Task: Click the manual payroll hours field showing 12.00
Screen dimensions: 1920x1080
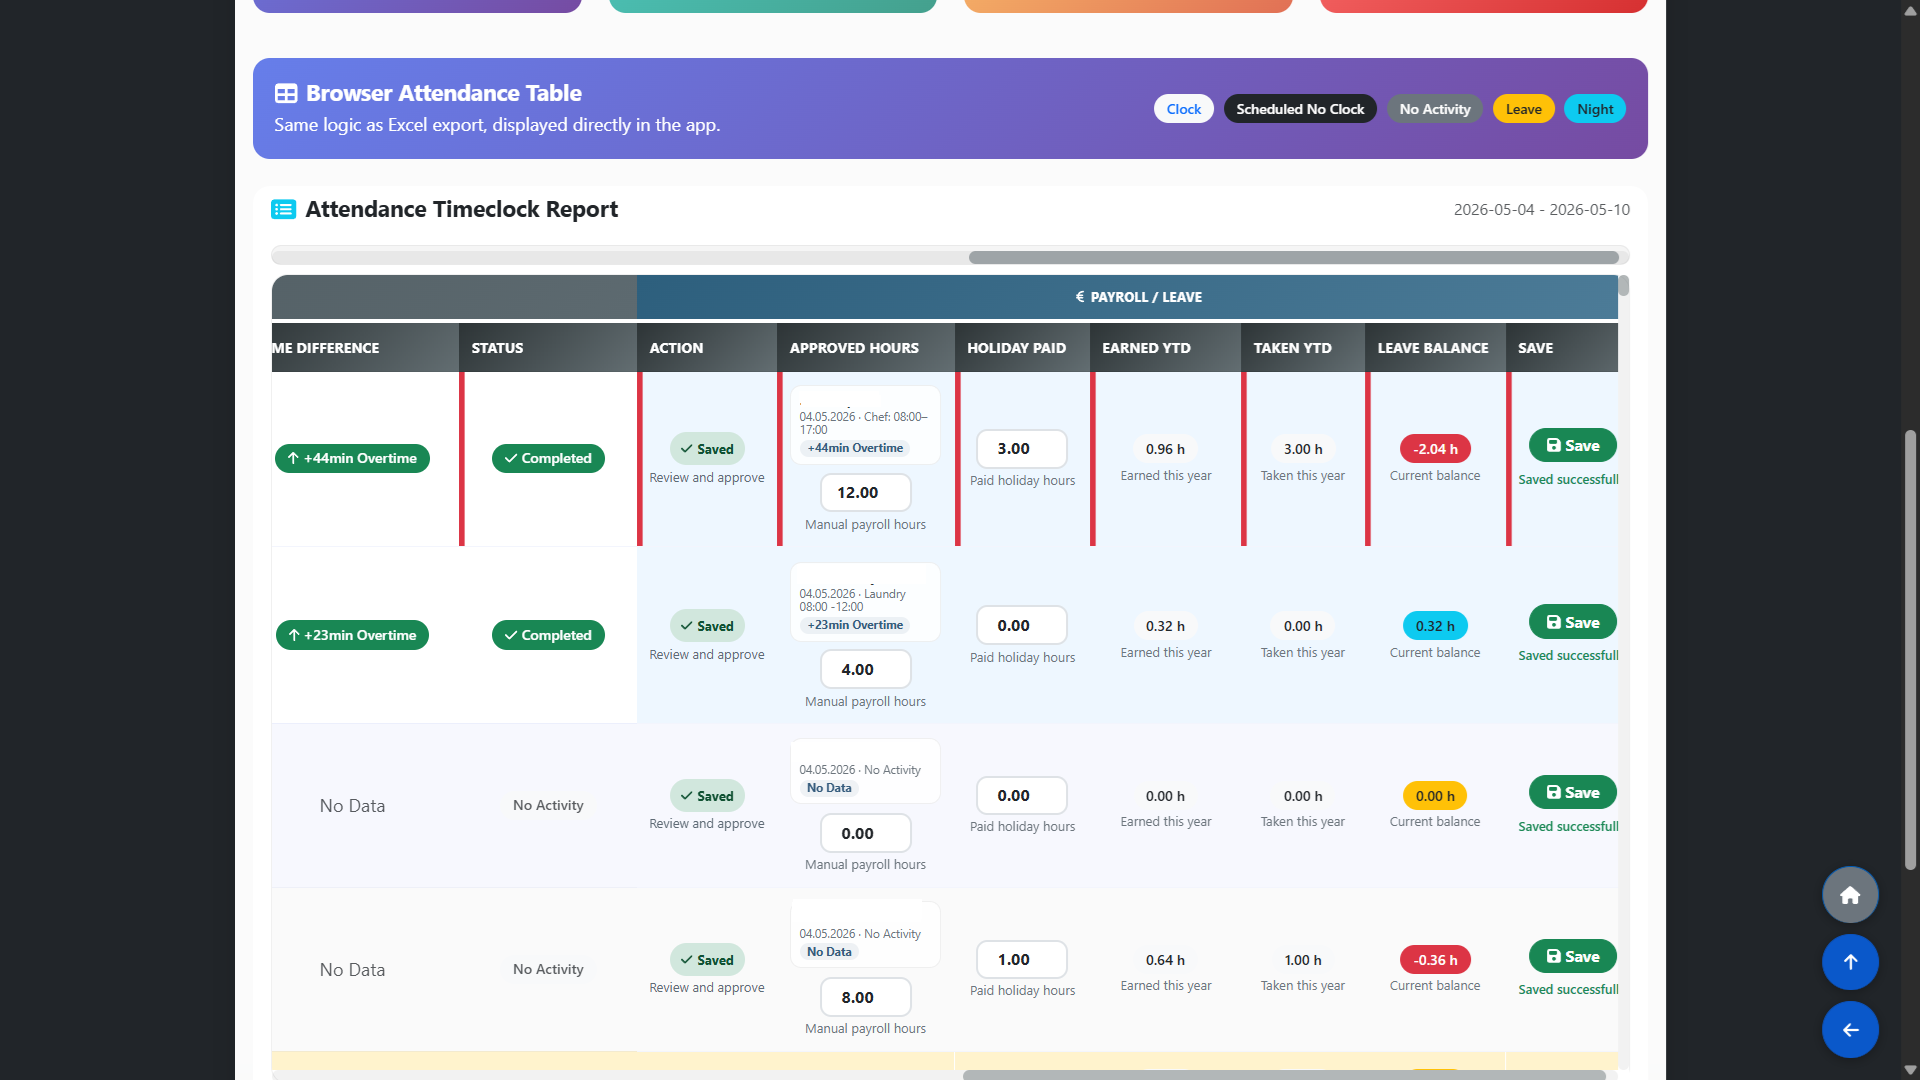Action: (x=866, y=493)
